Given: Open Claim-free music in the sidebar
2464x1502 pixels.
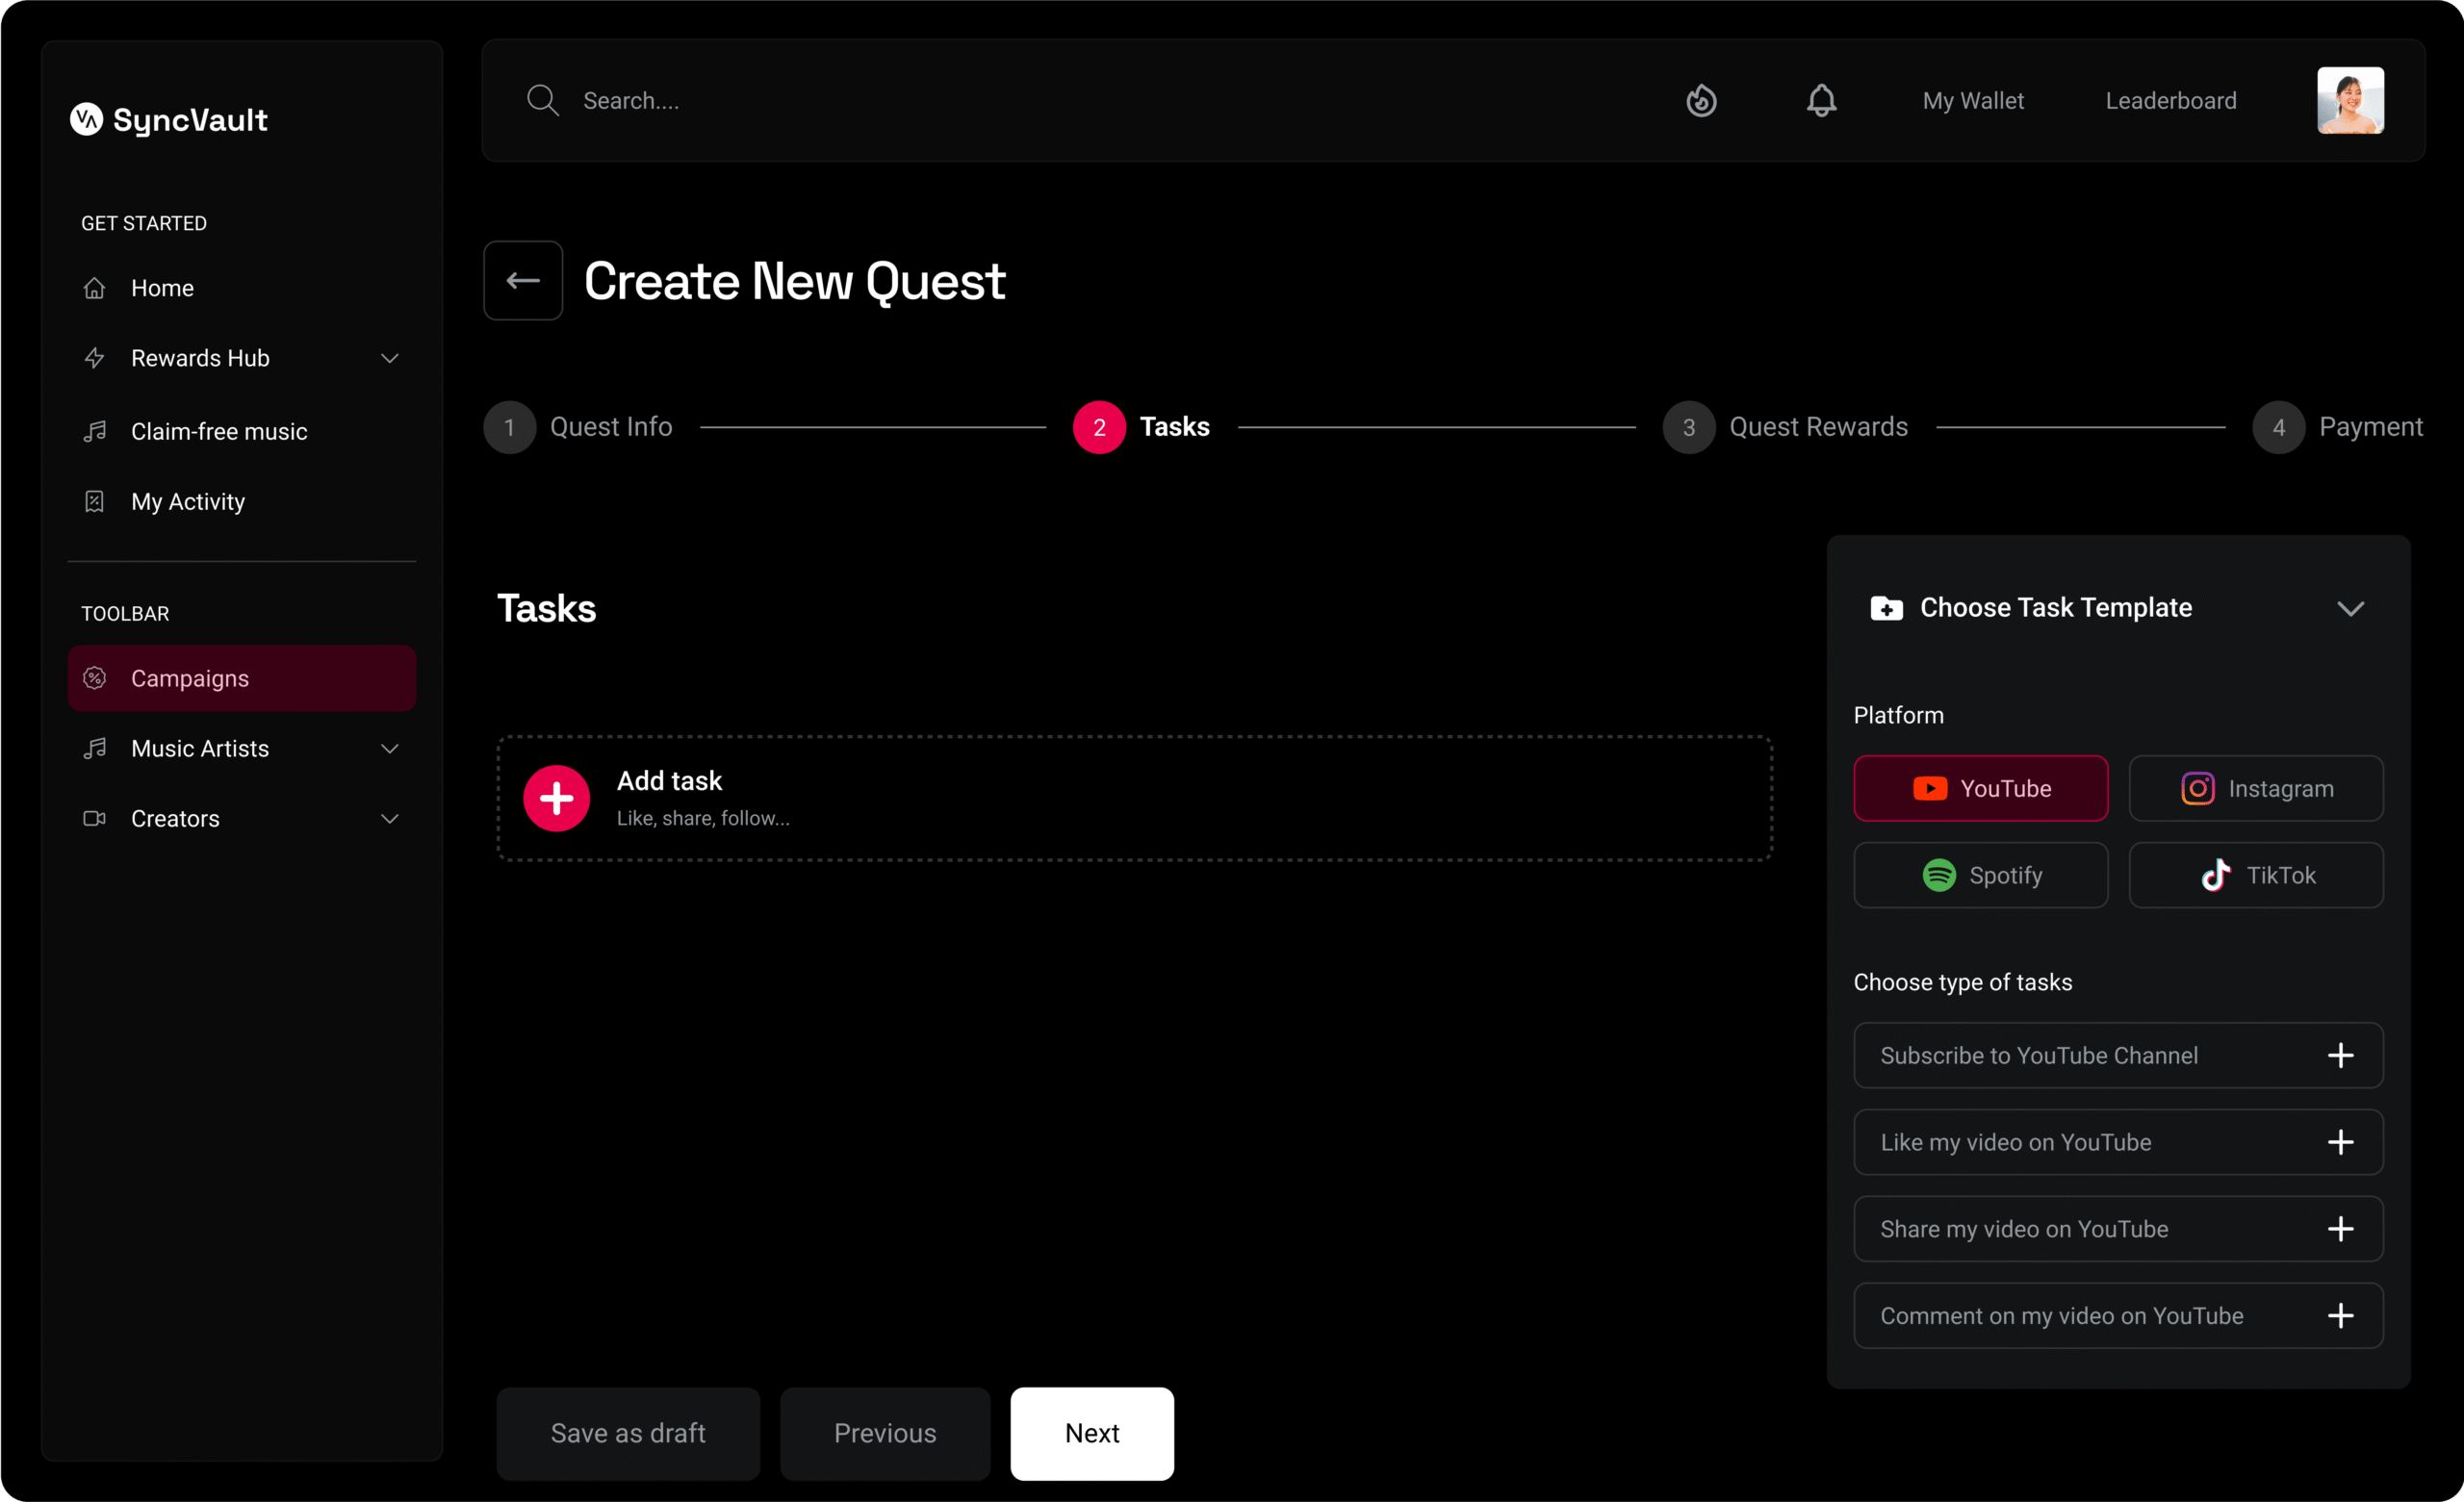Looking at the screenshot, I should (218, 431).
